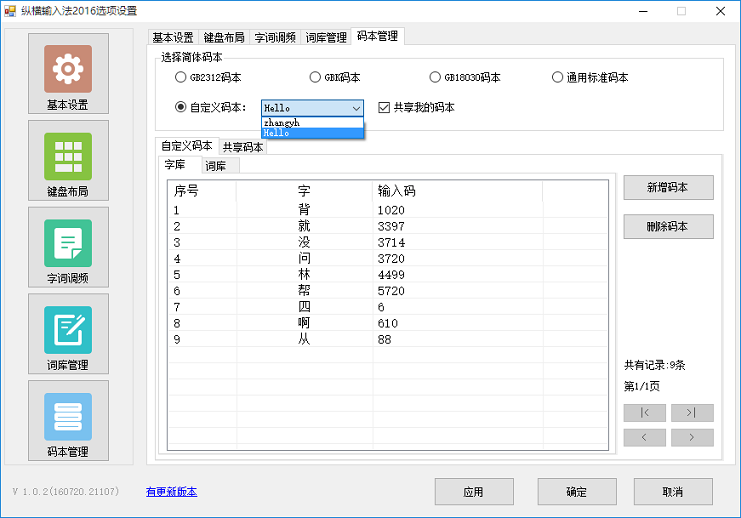741x518 pixels.
Task: Select the 键盘布局 green grid icon
Action: point(68,156)
